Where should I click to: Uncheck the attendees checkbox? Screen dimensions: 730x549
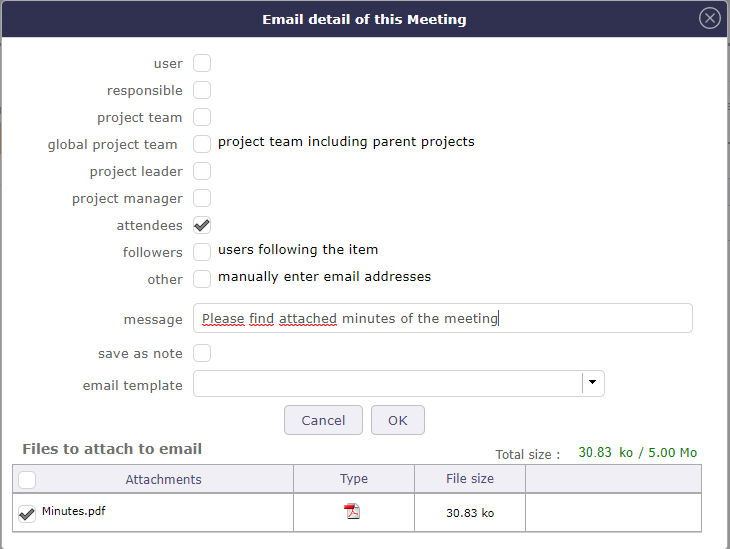click(x=202, y=225)
